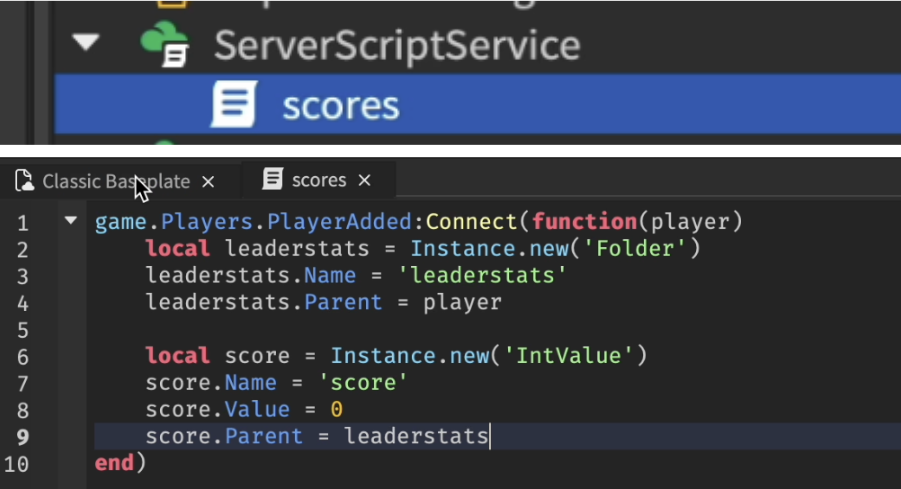Click 'Instance' on line 2

tap(463, 248)
